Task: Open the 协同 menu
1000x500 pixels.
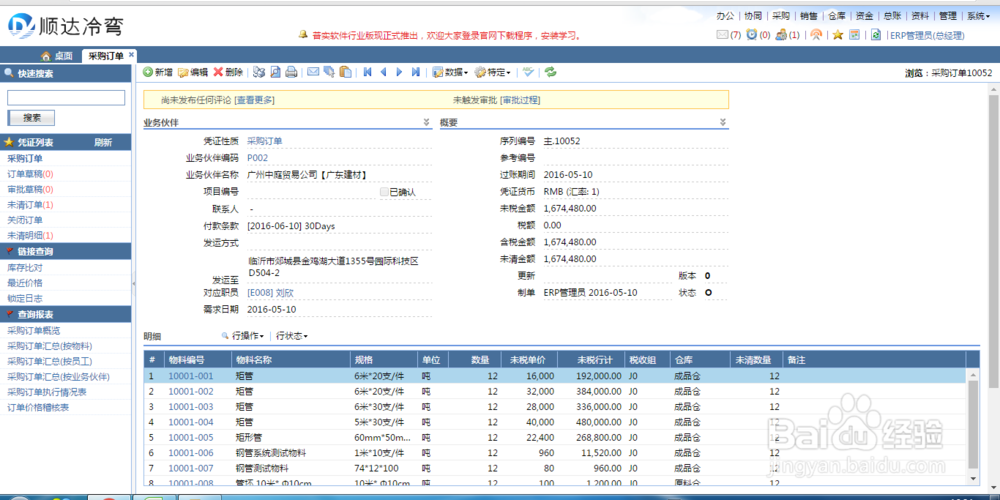Action: pos(753,16)
